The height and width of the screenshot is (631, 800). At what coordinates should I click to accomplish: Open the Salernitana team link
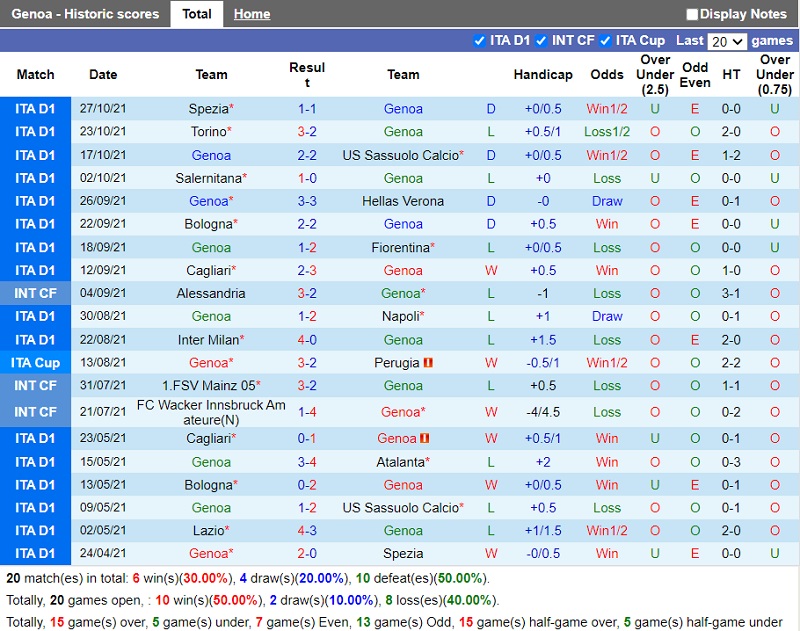pyautogui.click(x=208, y=178)
